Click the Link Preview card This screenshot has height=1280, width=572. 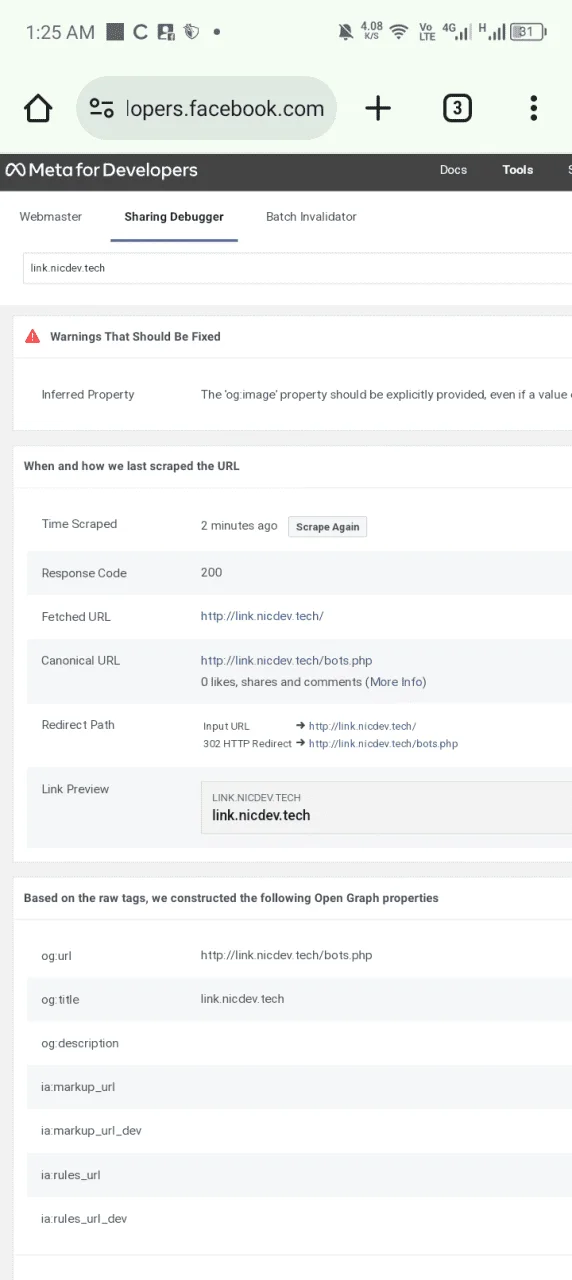point(386,807)
